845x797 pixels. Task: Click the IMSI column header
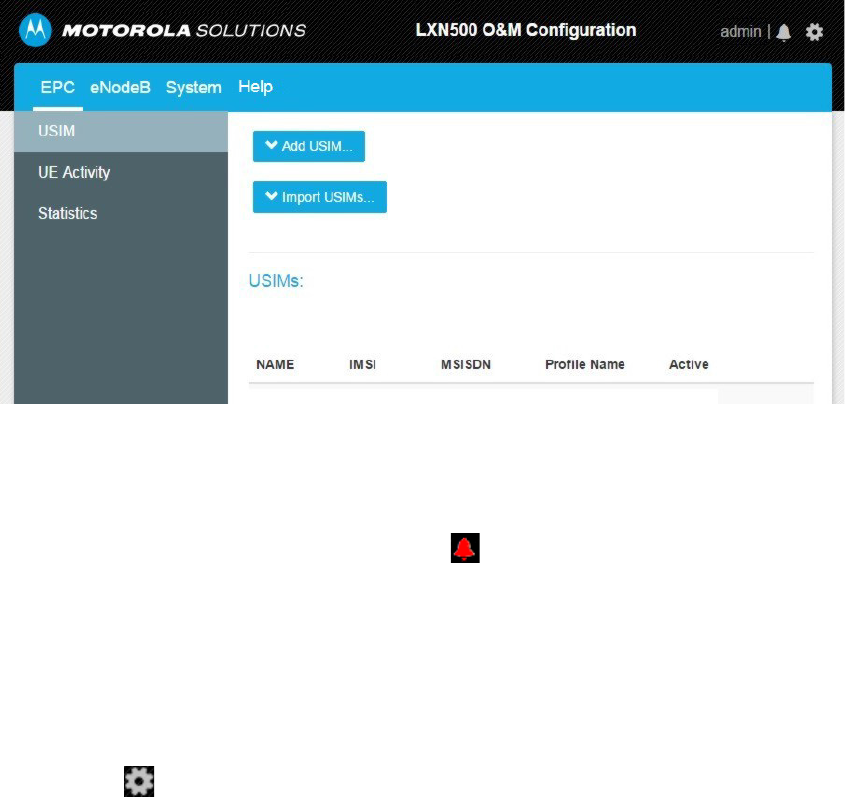(362, 365)
